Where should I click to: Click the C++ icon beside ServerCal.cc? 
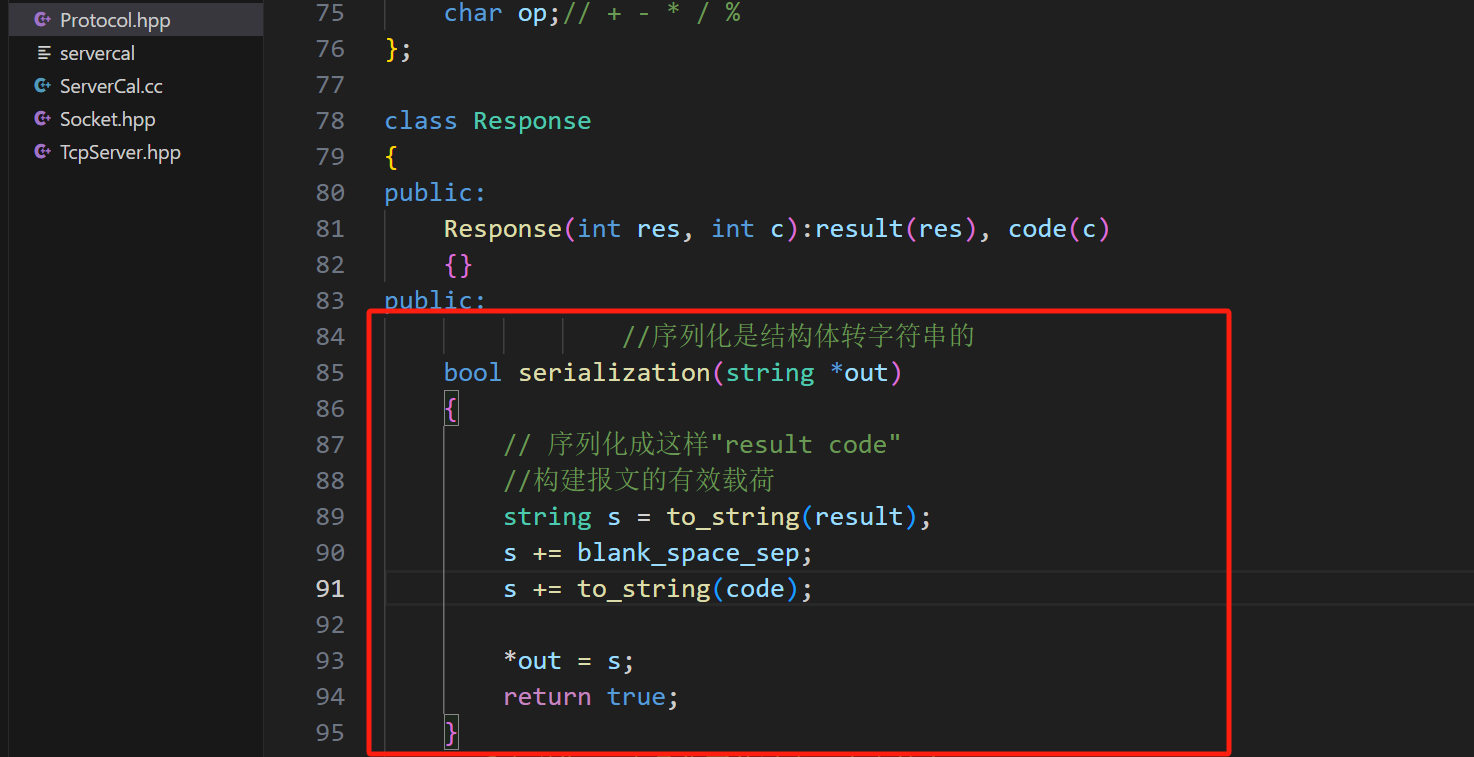[42, 86]
